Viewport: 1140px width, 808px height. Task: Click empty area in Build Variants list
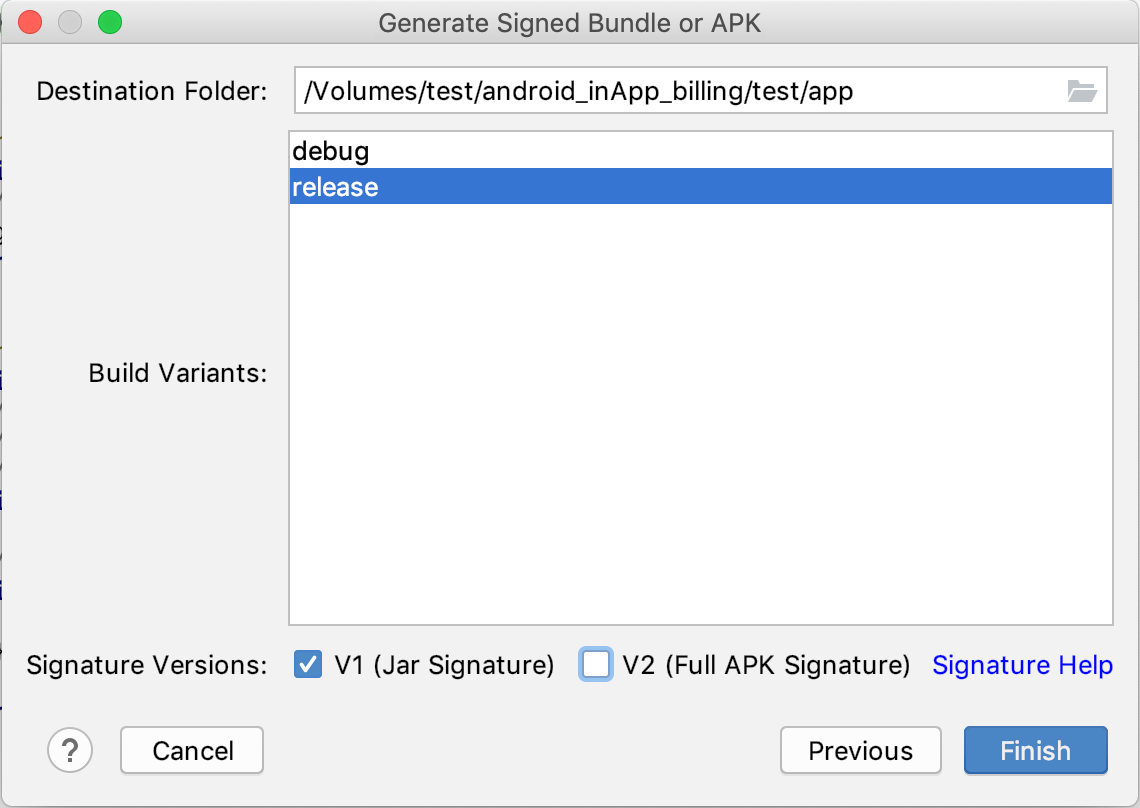701,415
